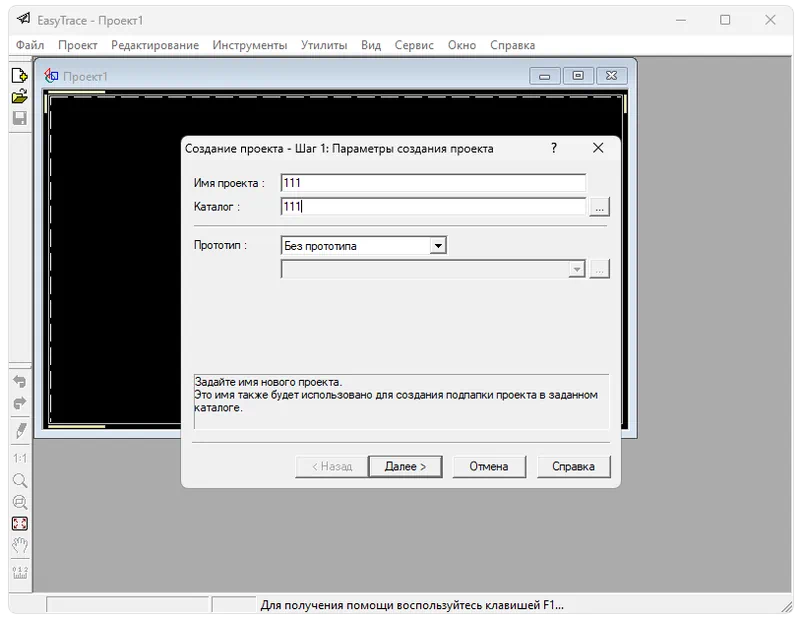Click the status bar F1 help text
Screen dimensions: 800x618
[x=412, y=605]
